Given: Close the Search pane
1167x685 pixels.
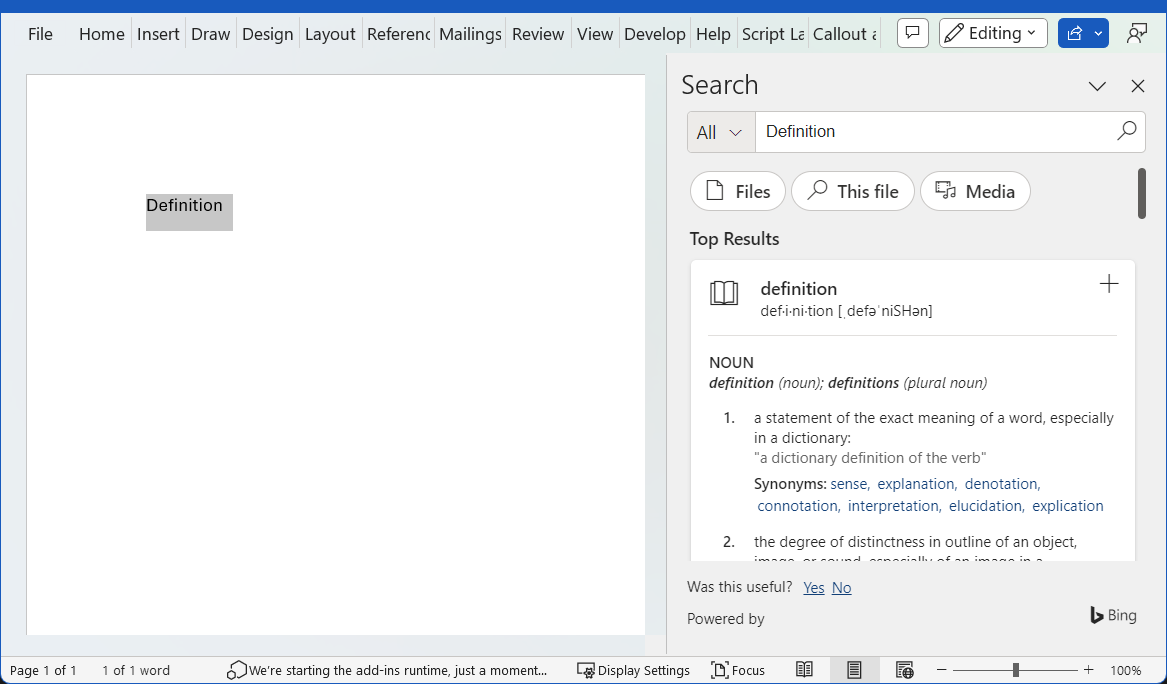Looking at the screenshot, I should coord(1137,86).
